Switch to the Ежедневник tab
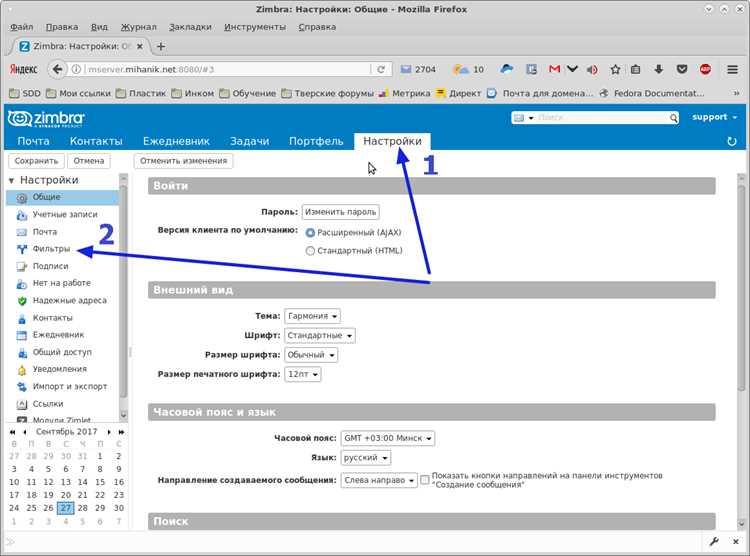The image size is (750, 556). tap(176, 141)
